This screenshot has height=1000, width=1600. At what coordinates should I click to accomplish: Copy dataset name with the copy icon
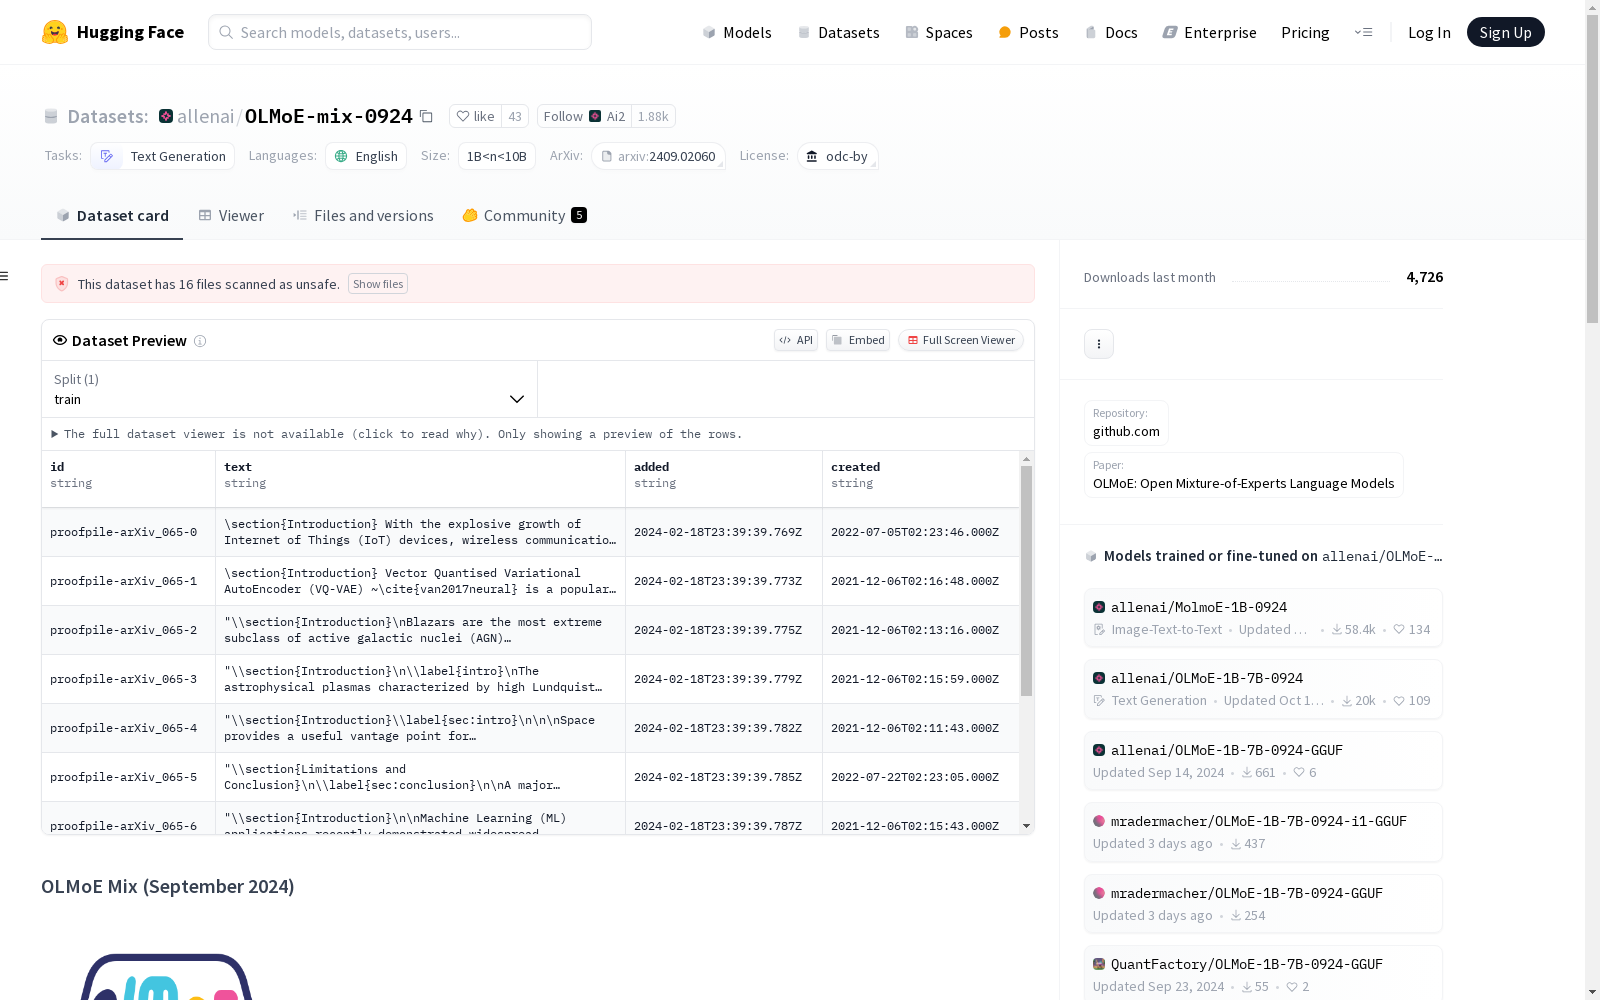click(x=426, y=116)
